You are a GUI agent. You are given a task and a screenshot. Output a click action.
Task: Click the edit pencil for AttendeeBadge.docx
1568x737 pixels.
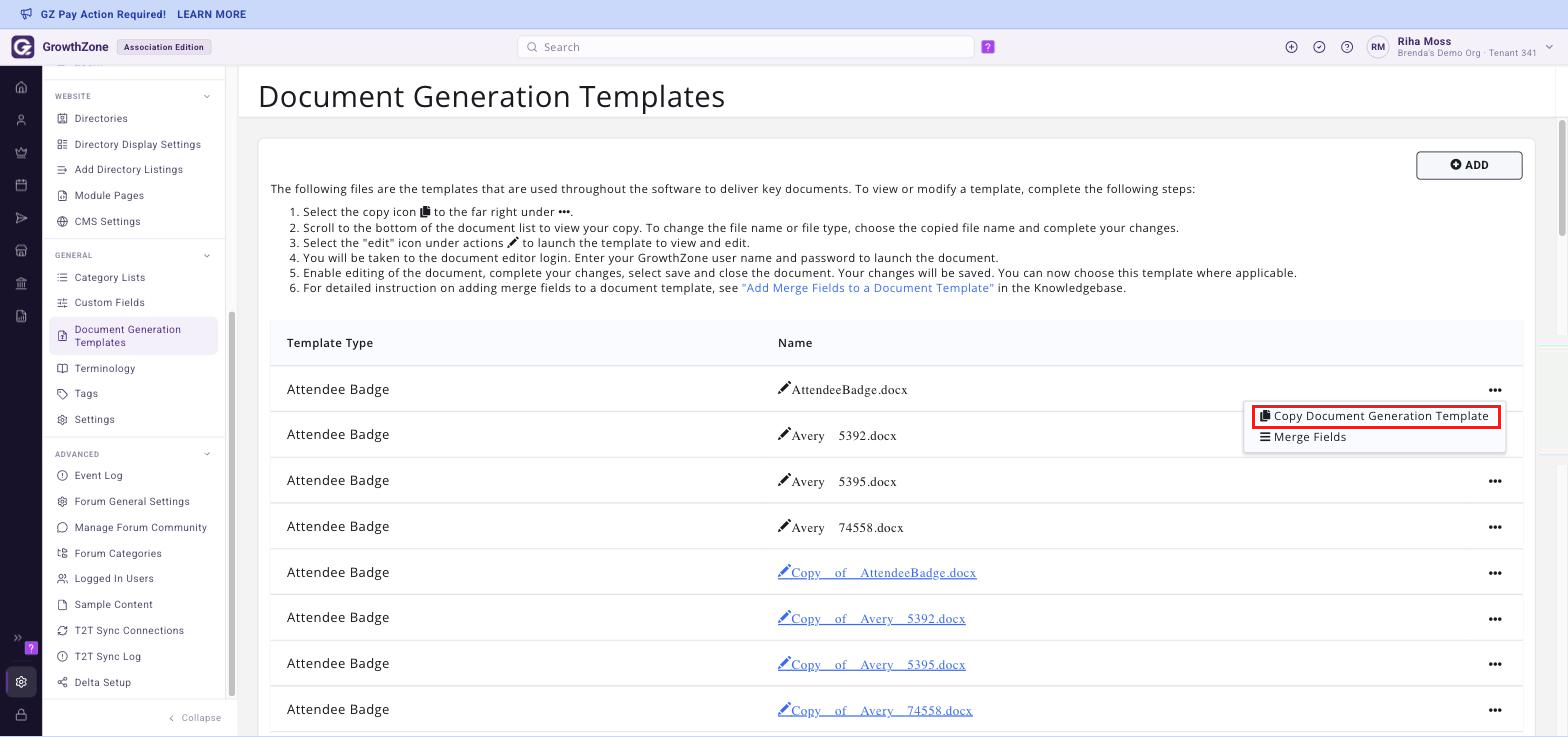(x=784, y=388)
